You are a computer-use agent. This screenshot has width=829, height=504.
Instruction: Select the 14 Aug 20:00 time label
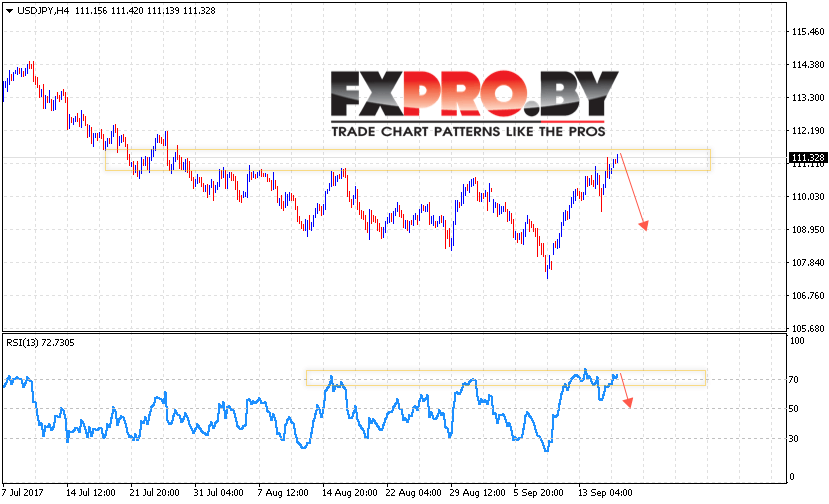point(349,493)
